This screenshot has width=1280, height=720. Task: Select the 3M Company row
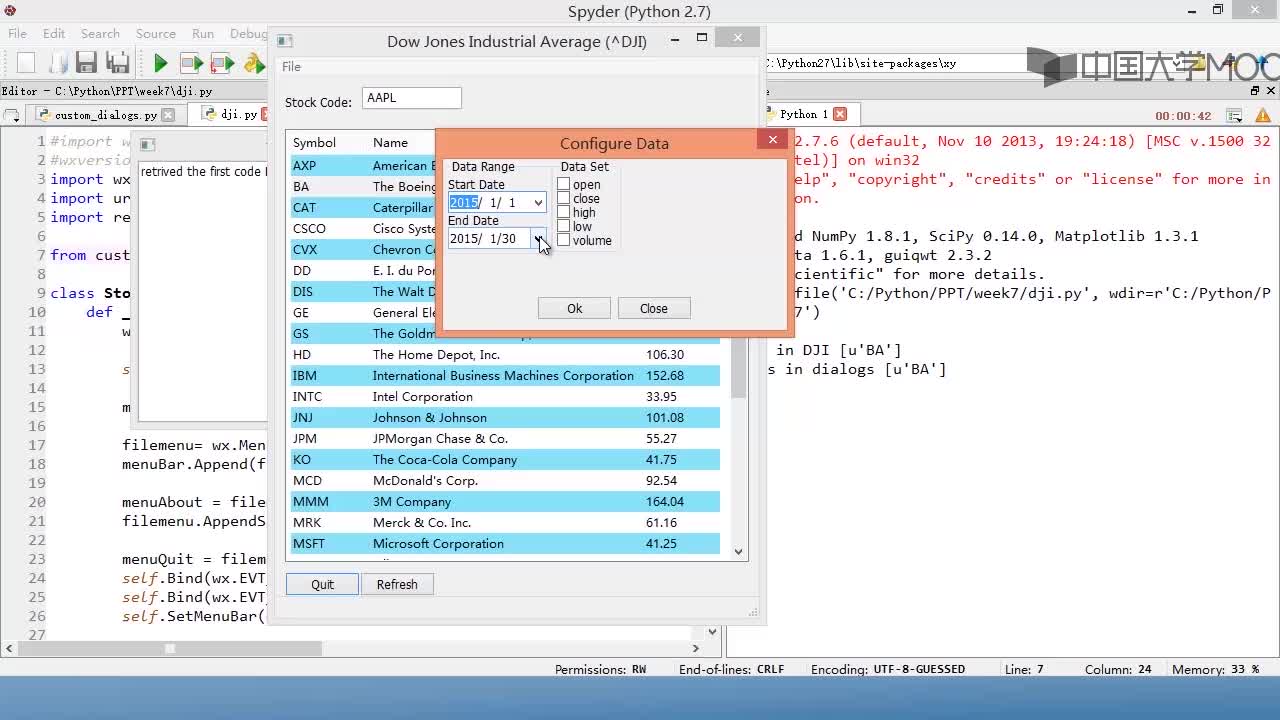(505, 502)
